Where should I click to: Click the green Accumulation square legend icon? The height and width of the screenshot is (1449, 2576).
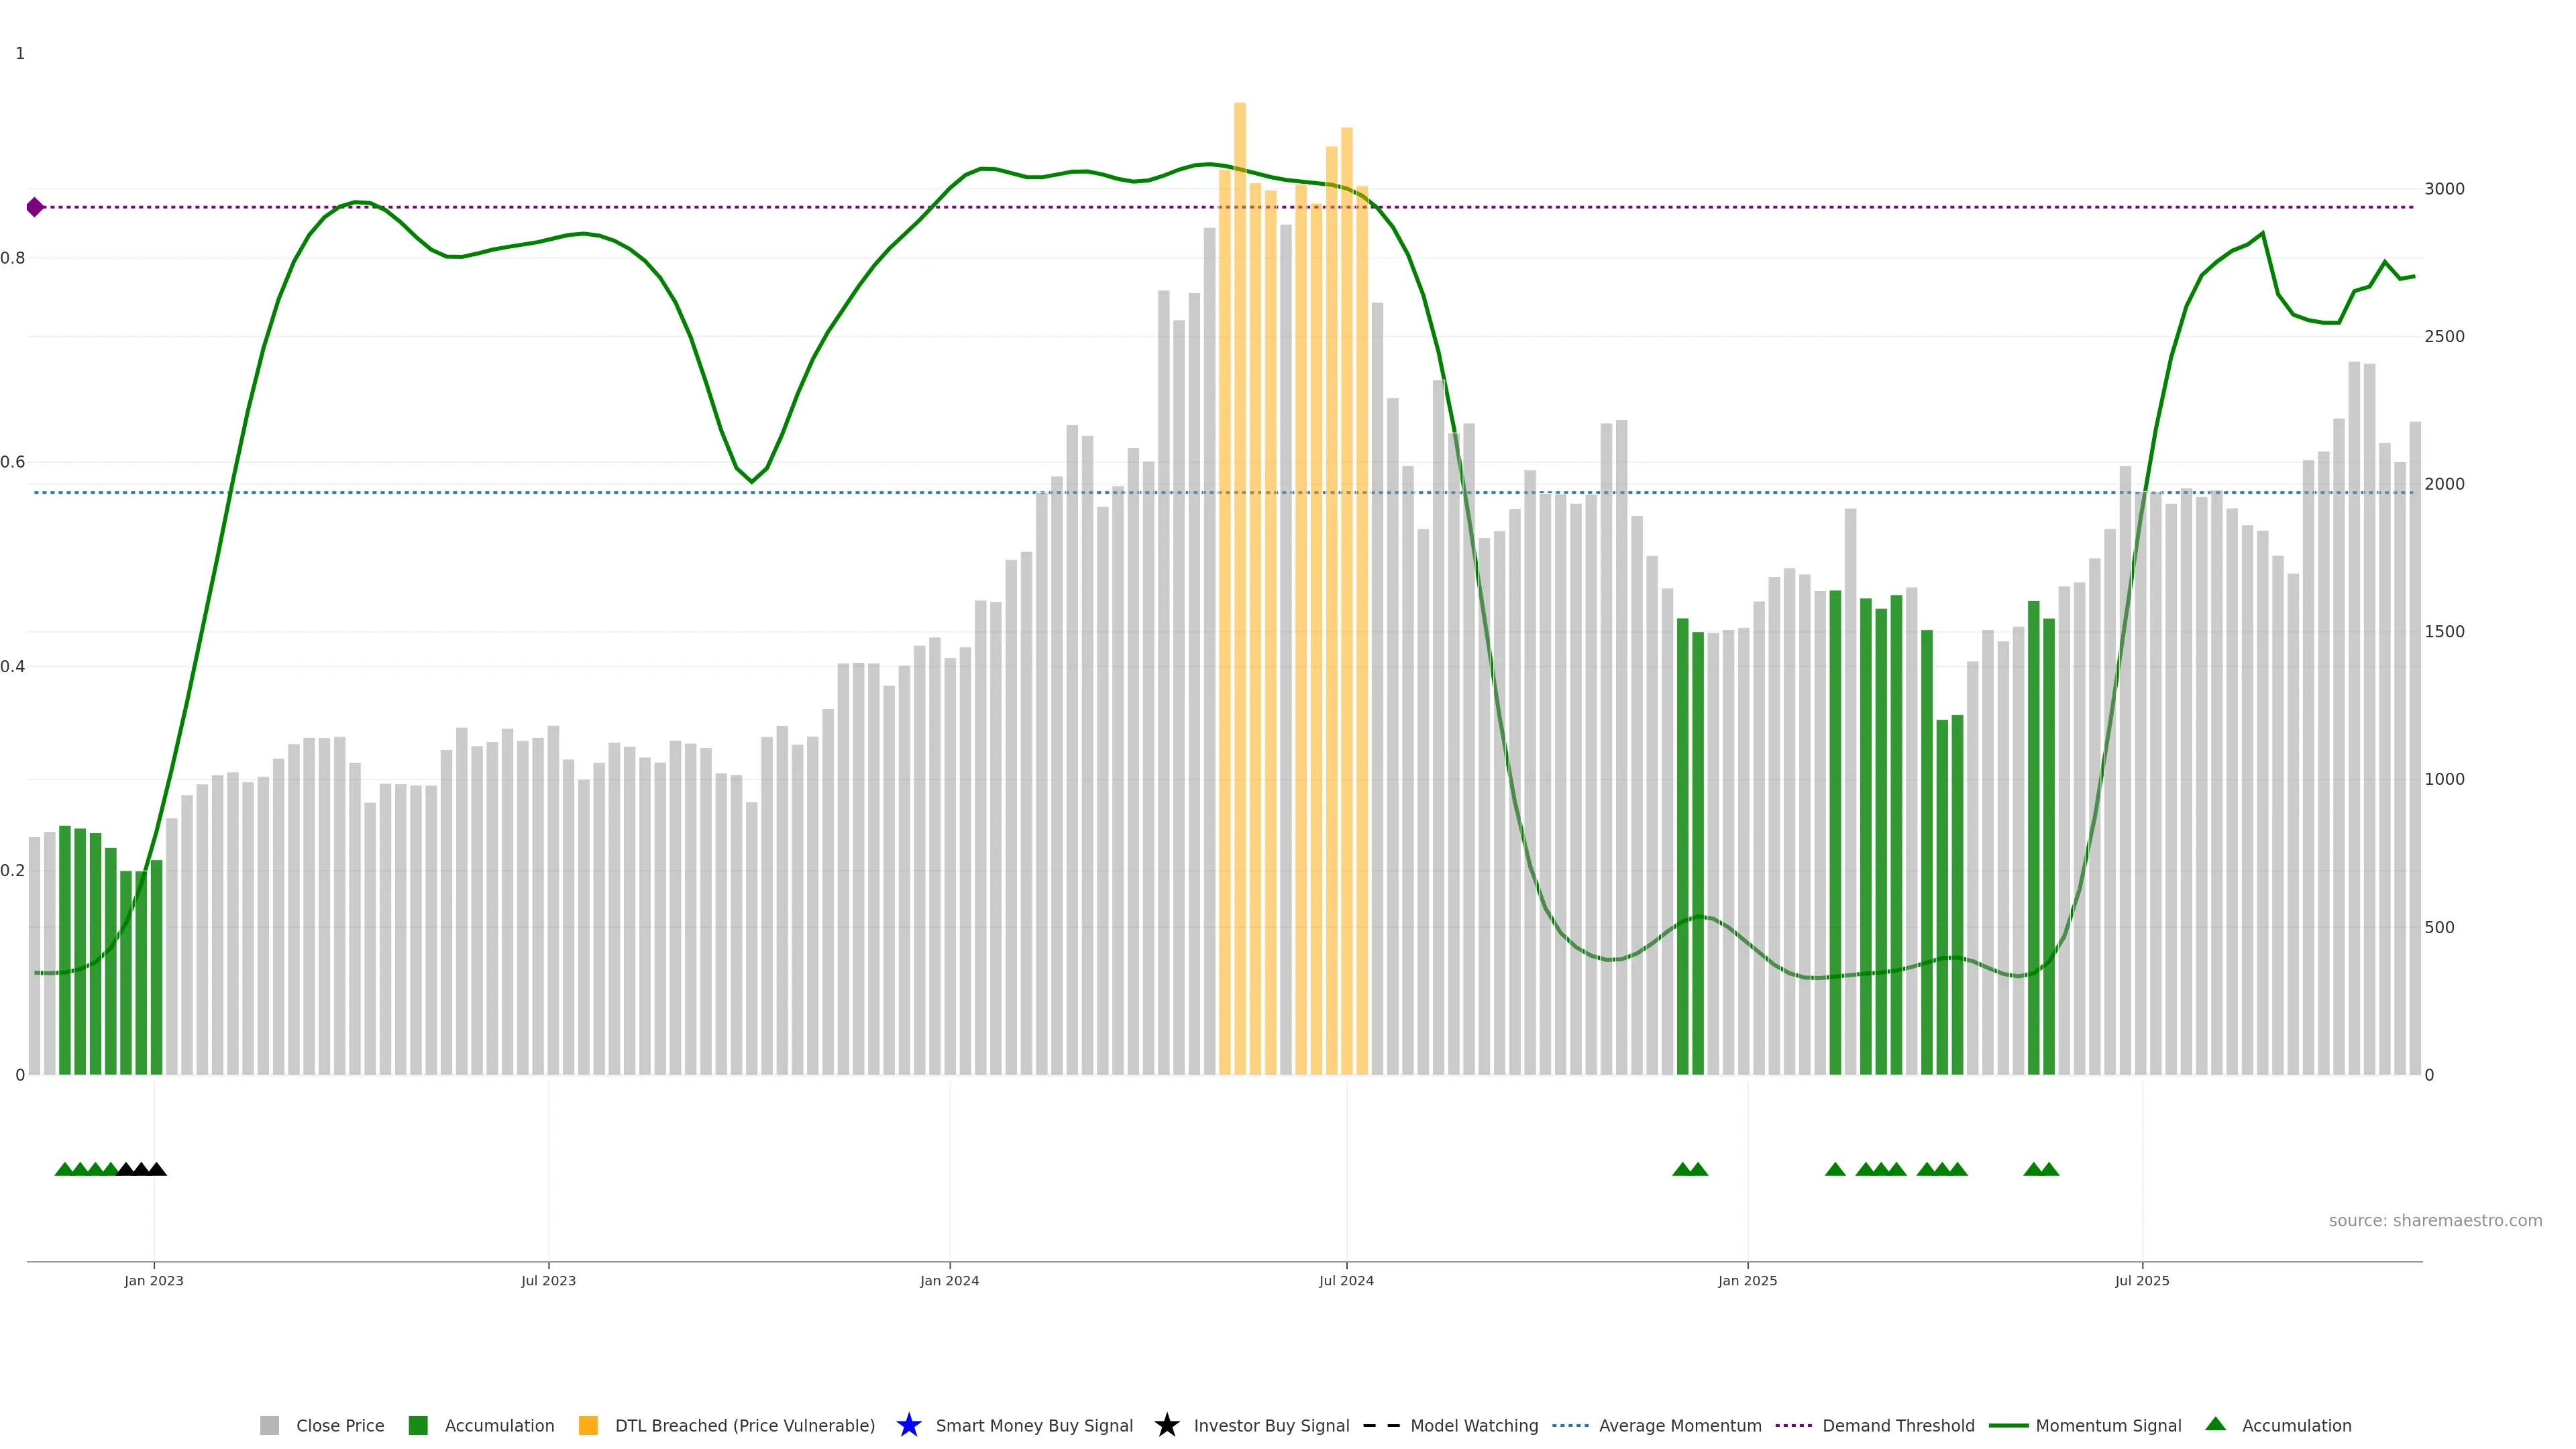pos(418,1425)
